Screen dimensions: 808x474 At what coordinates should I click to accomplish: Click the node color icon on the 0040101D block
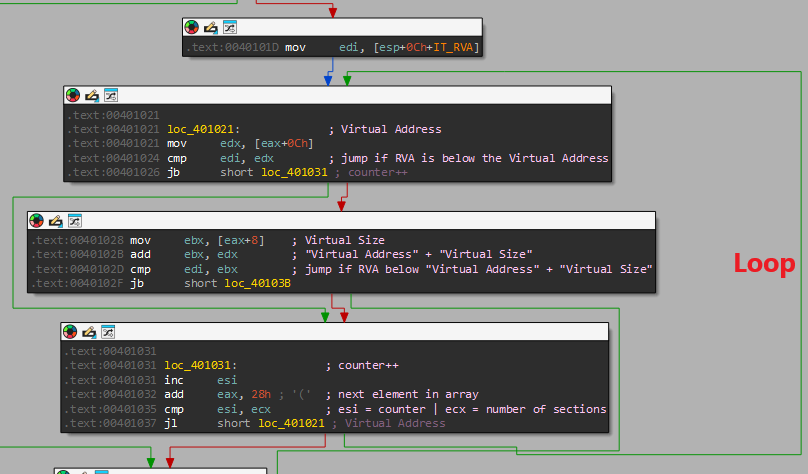click(192, 27)
